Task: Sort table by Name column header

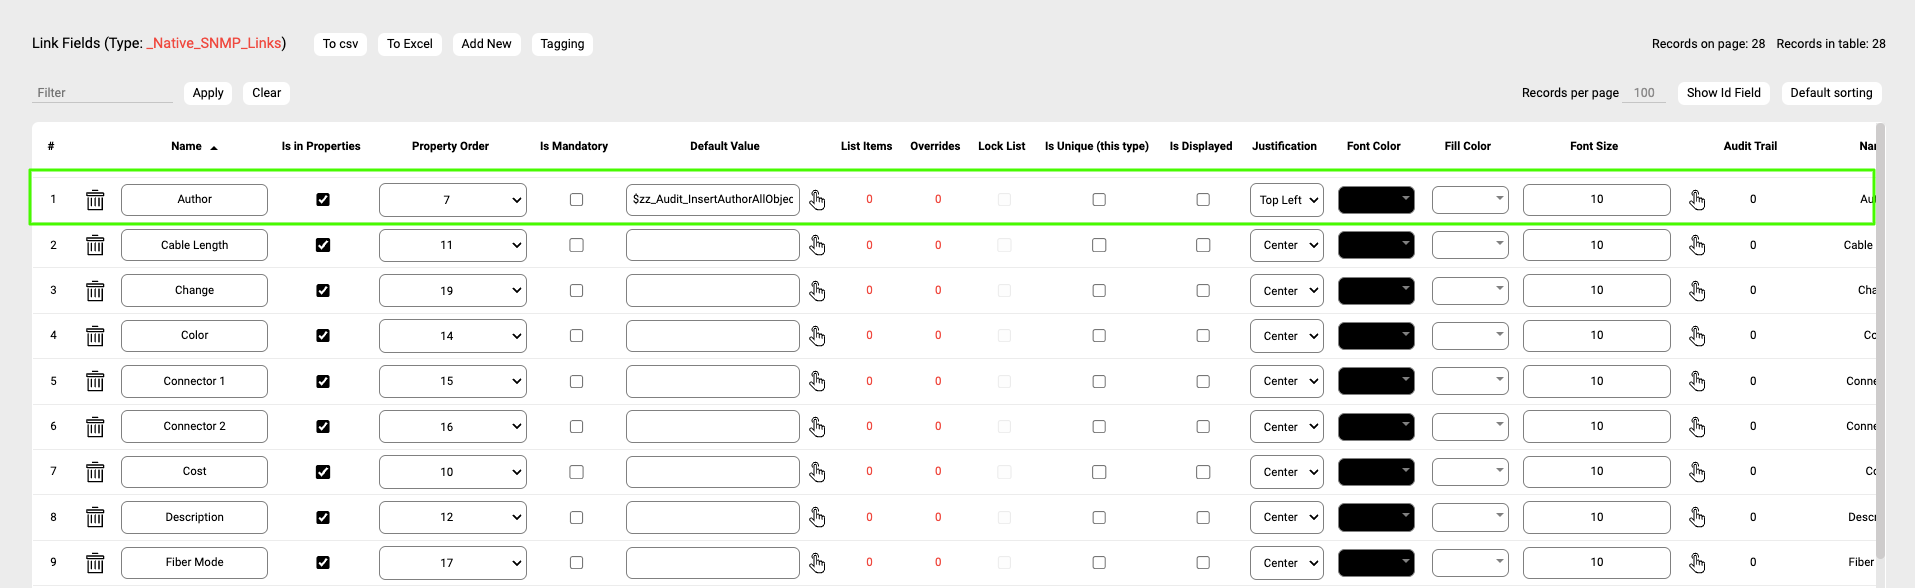Action: [187, 146]
